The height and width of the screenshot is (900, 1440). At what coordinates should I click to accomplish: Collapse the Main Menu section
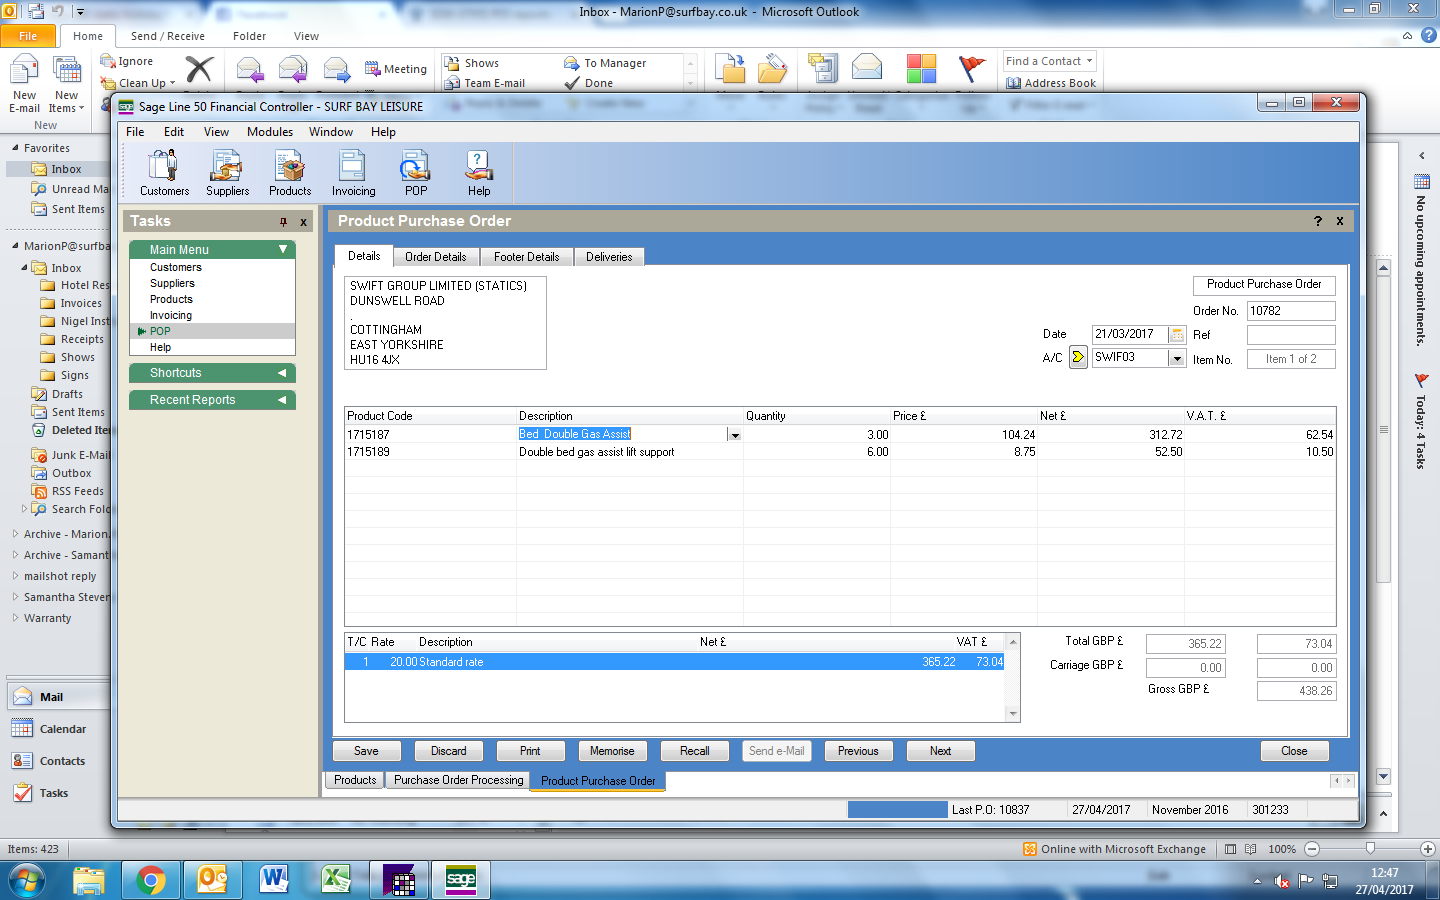(283, 249)
